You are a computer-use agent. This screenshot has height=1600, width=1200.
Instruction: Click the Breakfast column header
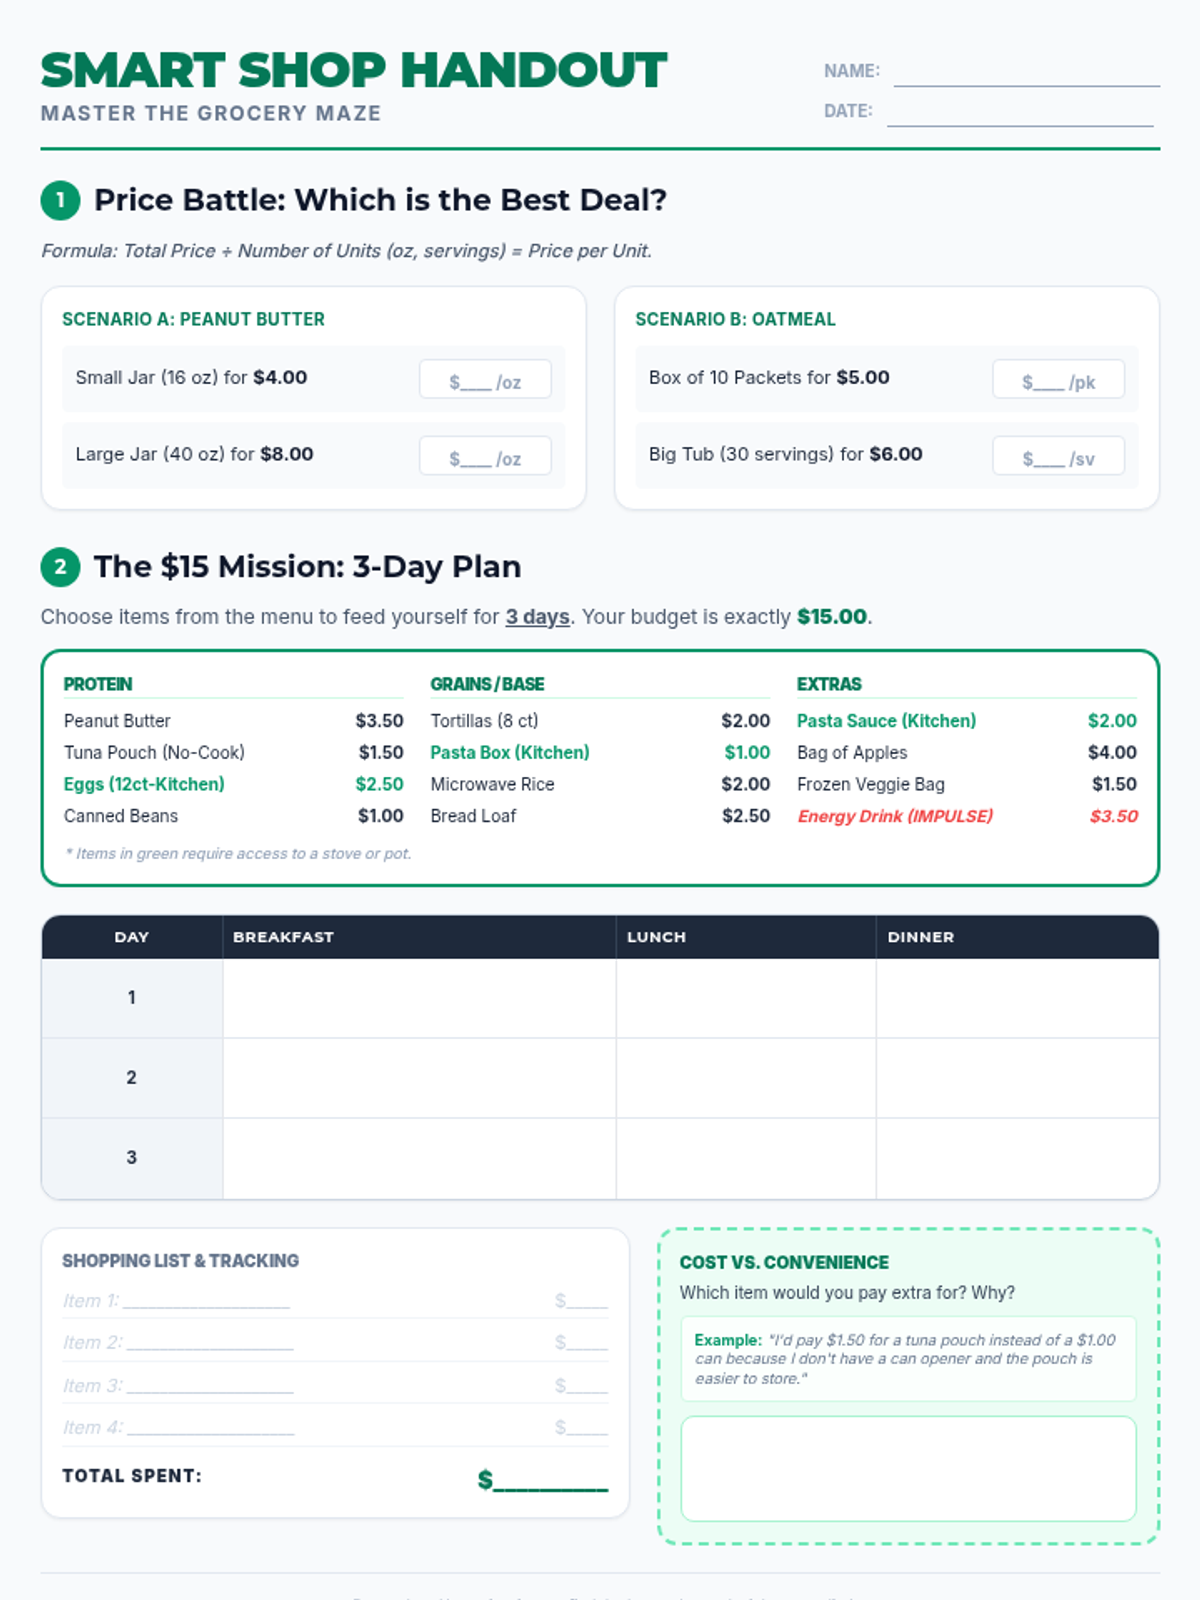click(x=283, y=937)
